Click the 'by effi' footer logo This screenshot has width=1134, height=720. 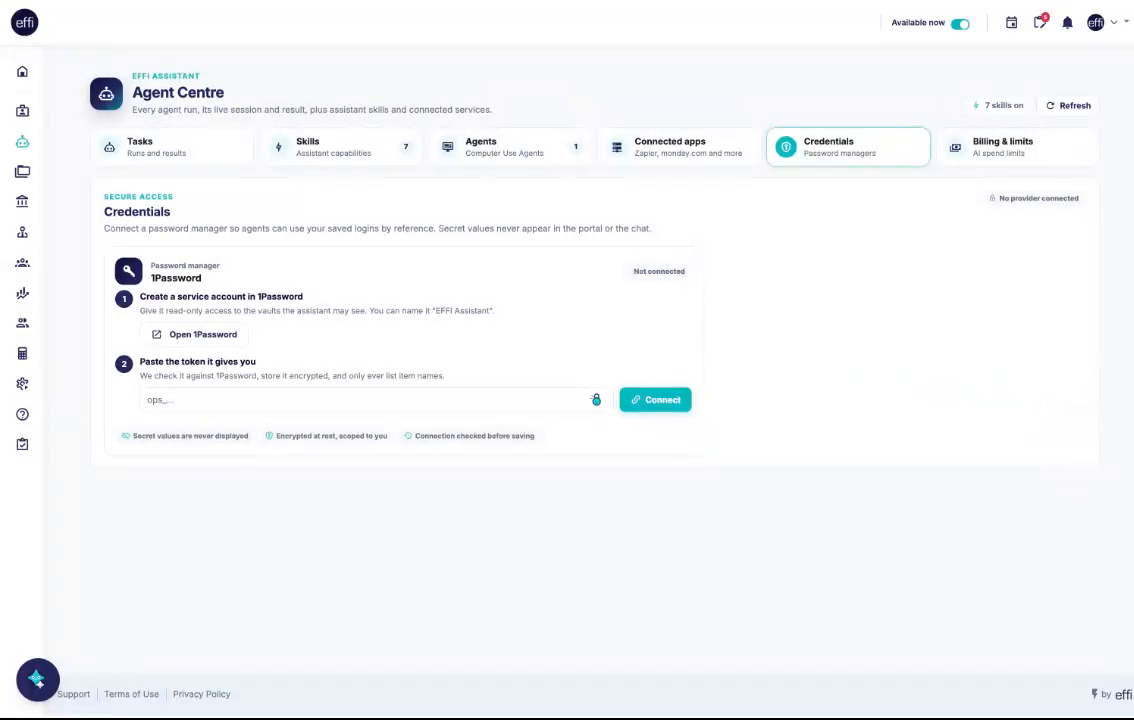click(1112, 694)
